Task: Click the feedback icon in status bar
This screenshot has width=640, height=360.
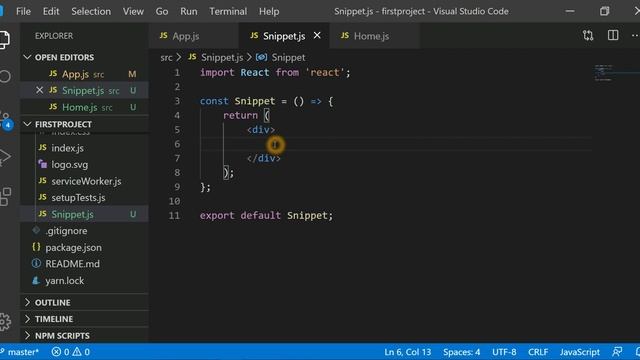Action: [x=617, y=351]
